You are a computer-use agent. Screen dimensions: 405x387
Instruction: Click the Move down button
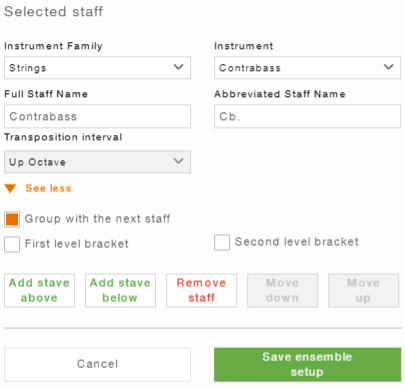point(282,290)
